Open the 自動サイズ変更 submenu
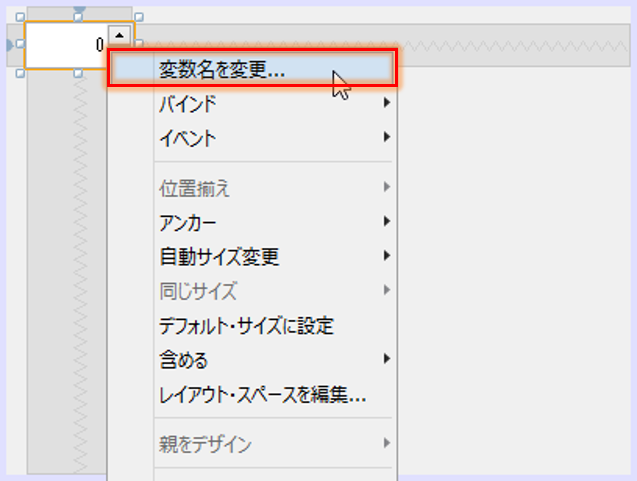Image resolution: width=637 pixels, height=481 pixels. tap(252, 256)
